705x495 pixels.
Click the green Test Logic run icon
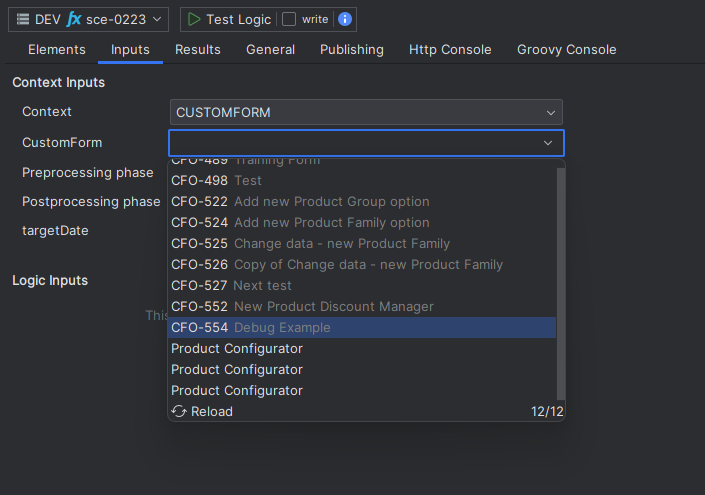194,19
